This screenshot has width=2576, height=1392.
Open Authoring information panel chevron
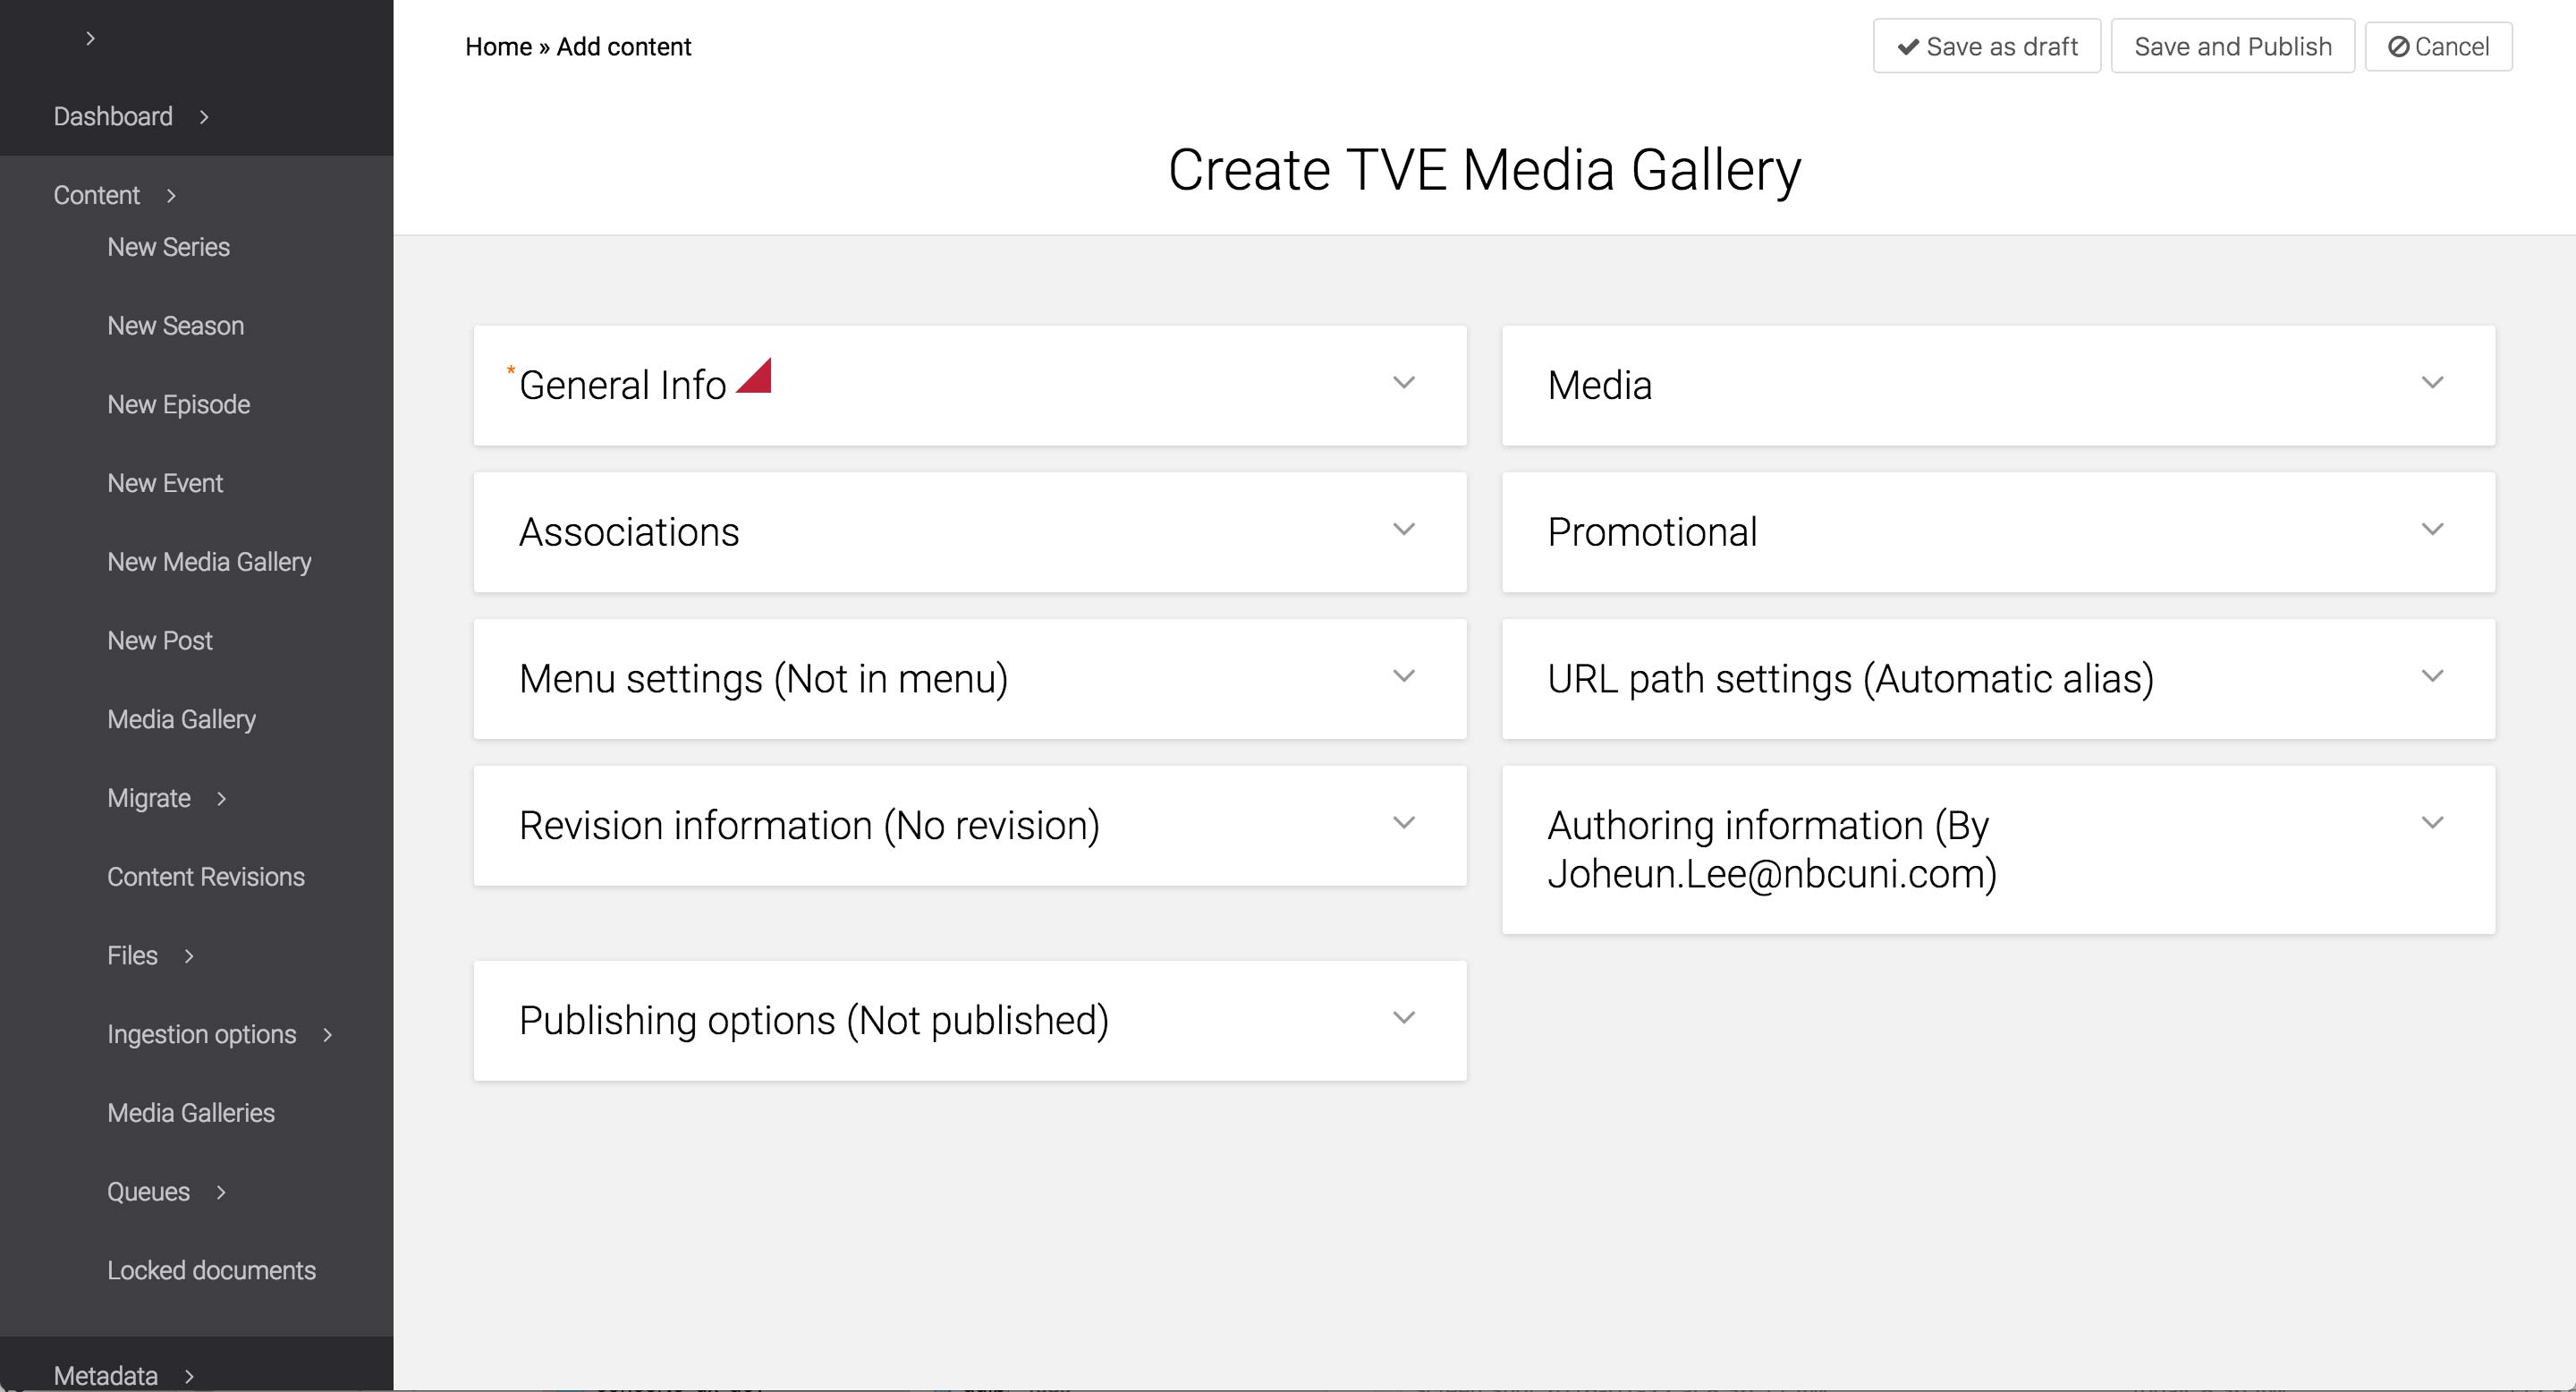[2432, 823]
